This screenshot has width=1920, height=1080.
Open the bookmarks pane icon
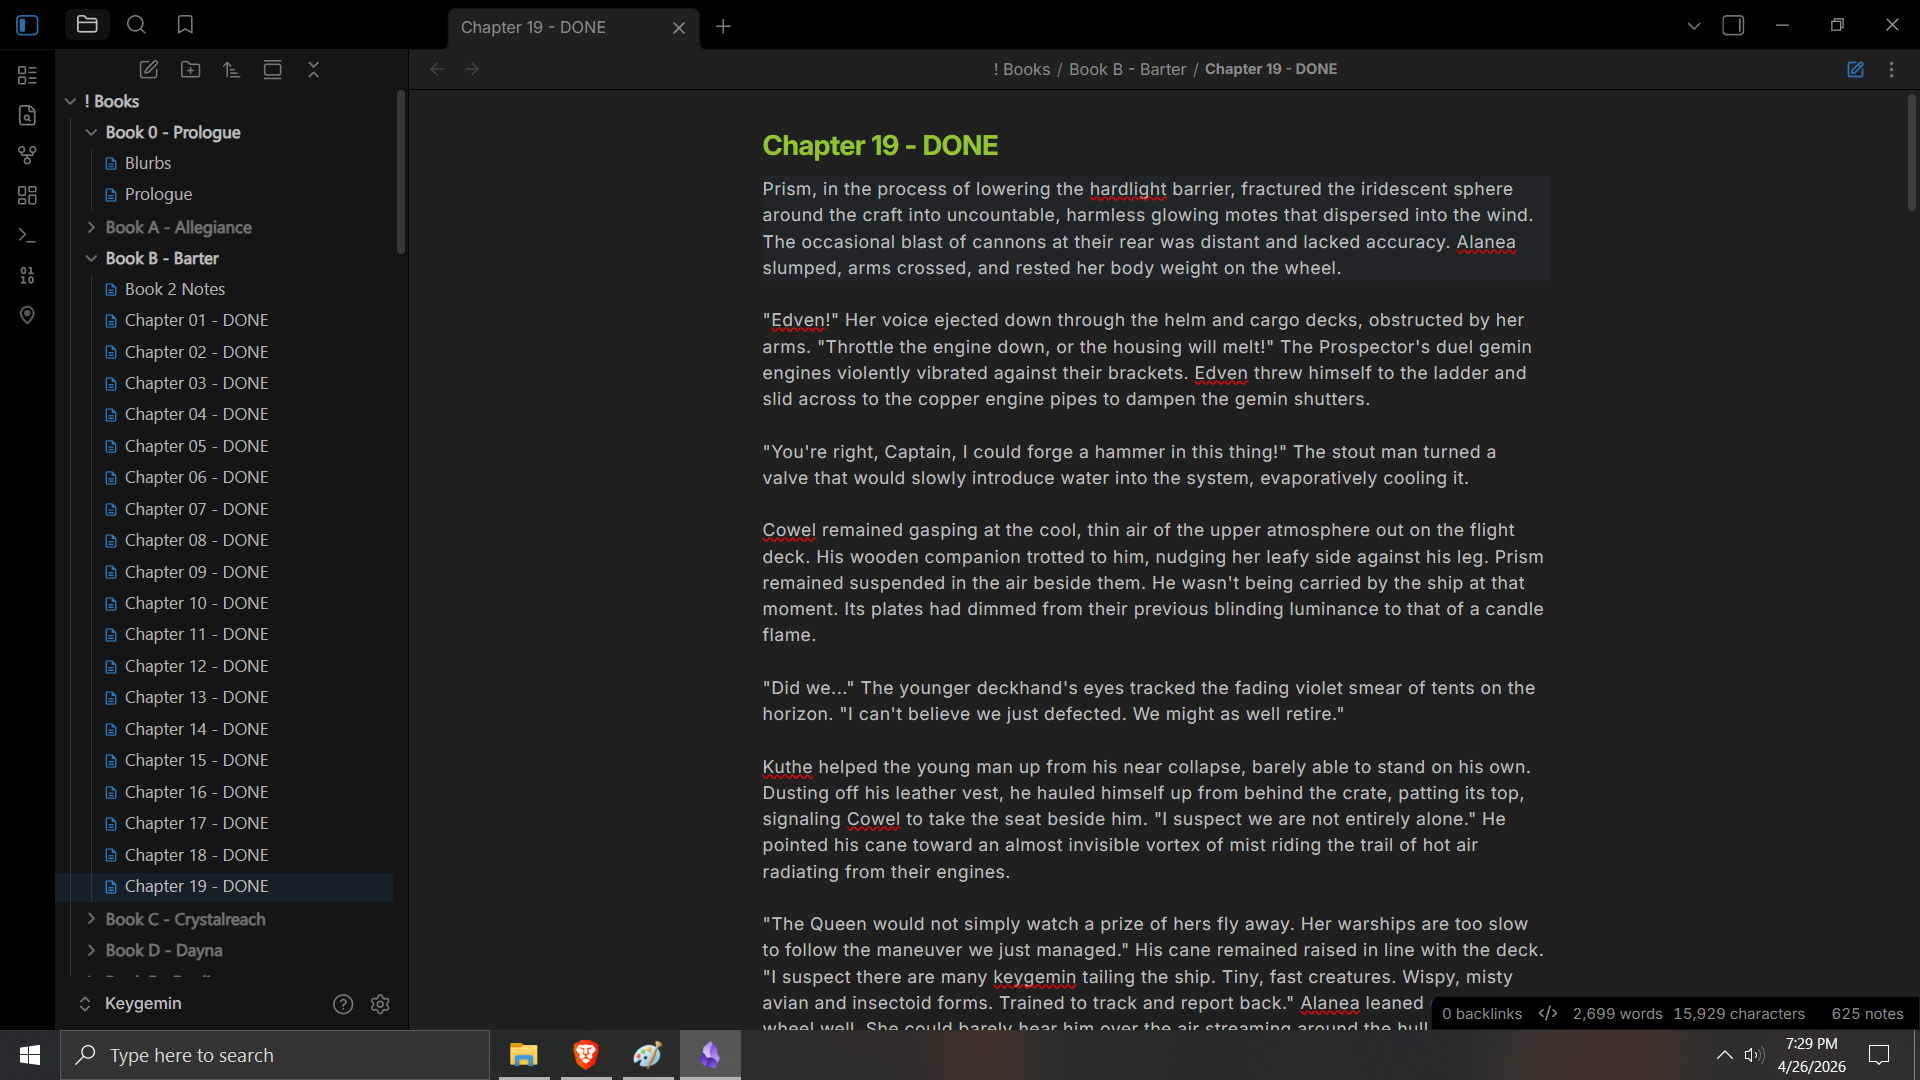pyautogui.click(x=185, y=25)
